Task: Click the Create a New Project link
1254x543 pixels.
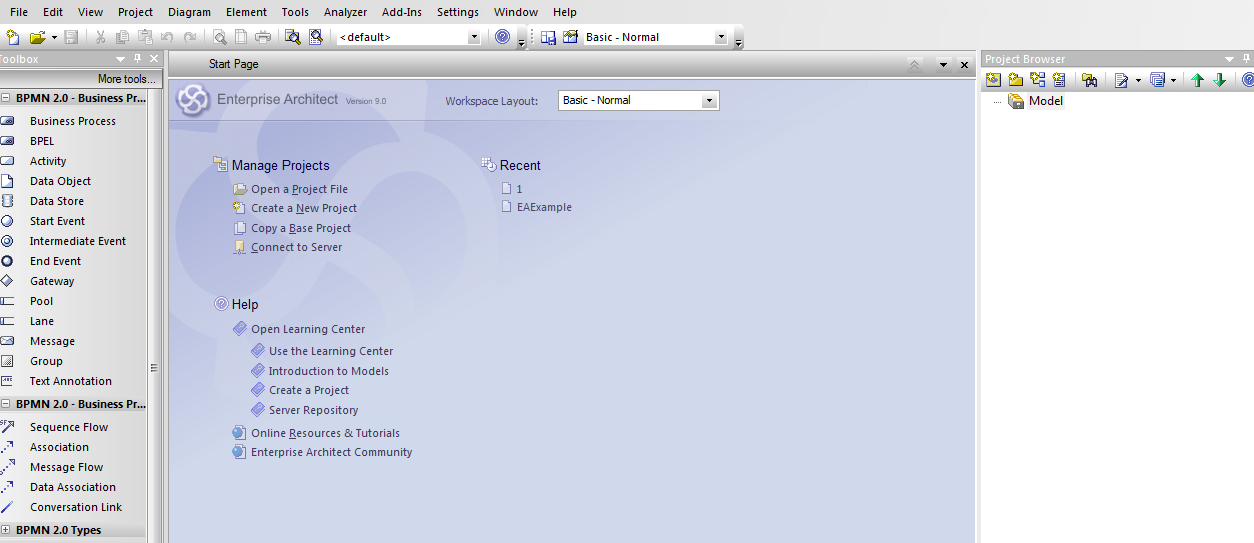Action: click(304, 208)
